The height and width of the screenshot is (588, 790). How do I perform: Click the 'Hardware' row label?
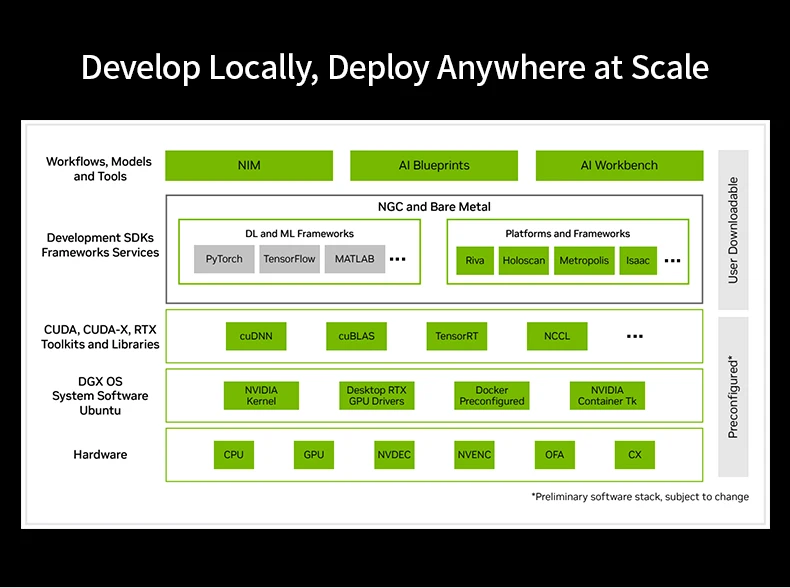point(100,454)
